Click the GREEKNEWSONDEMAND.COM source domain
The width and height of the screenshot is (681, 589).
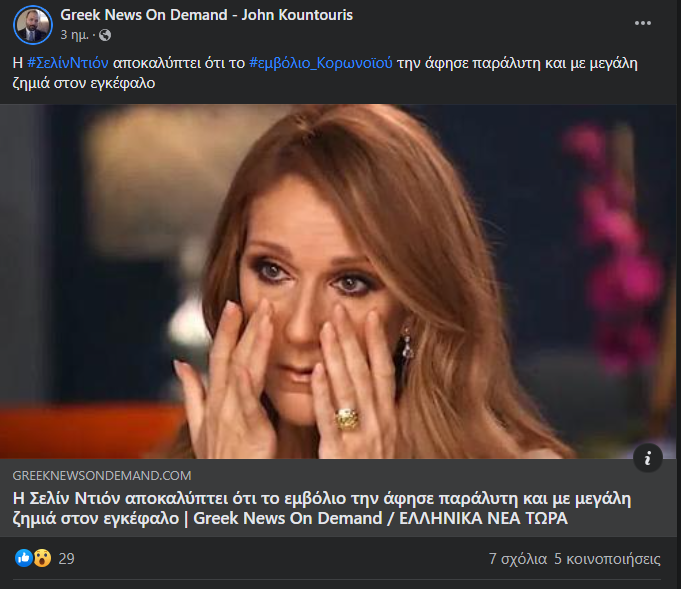(x=102, y=476)
